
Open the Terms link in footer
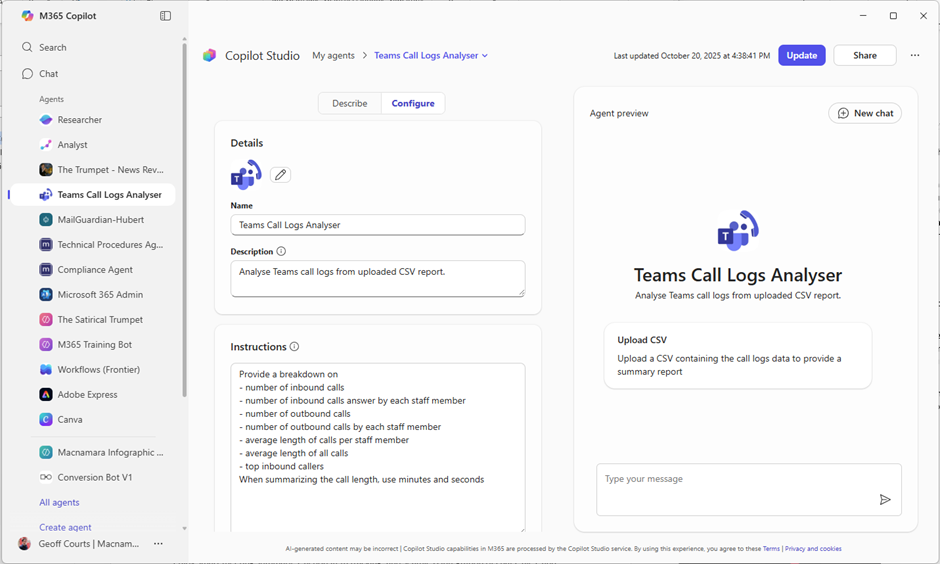pyautogui.click(x=771, y=548)
